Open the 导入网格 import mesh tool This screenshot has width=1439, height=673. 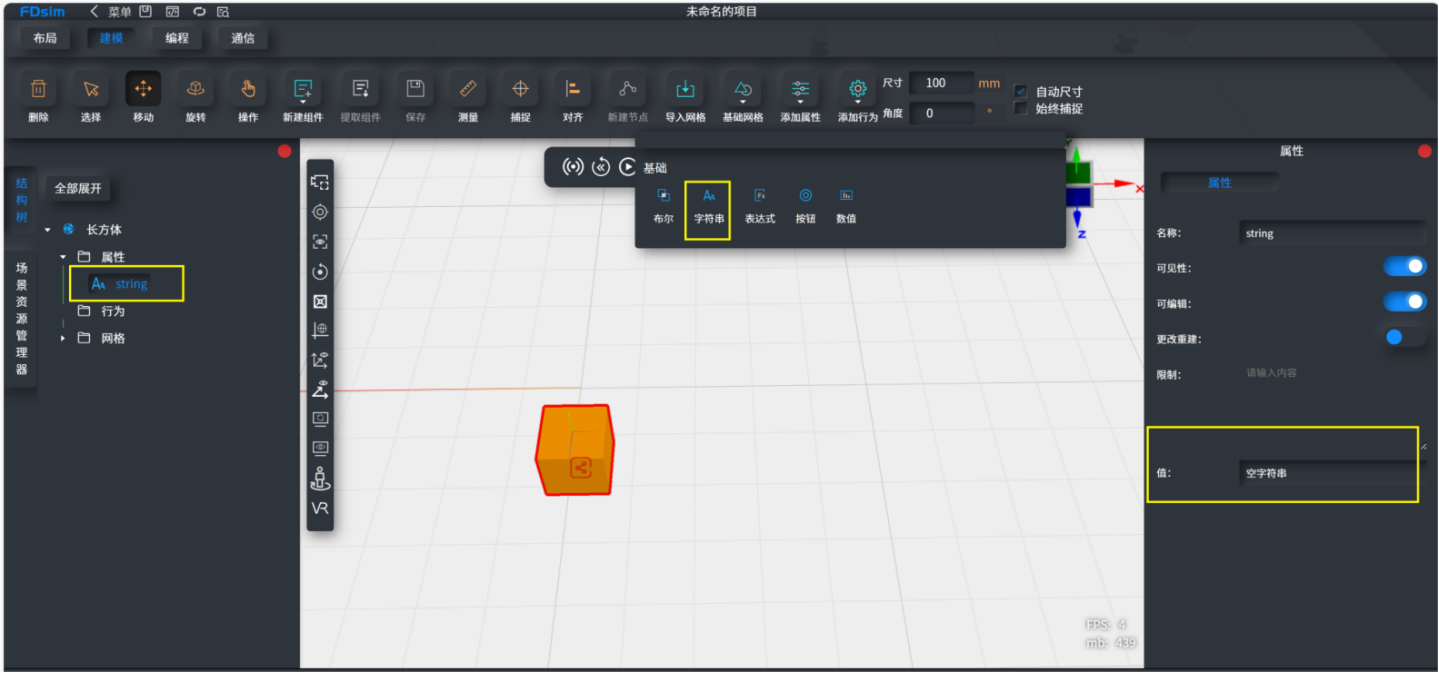tap(685, 89)
